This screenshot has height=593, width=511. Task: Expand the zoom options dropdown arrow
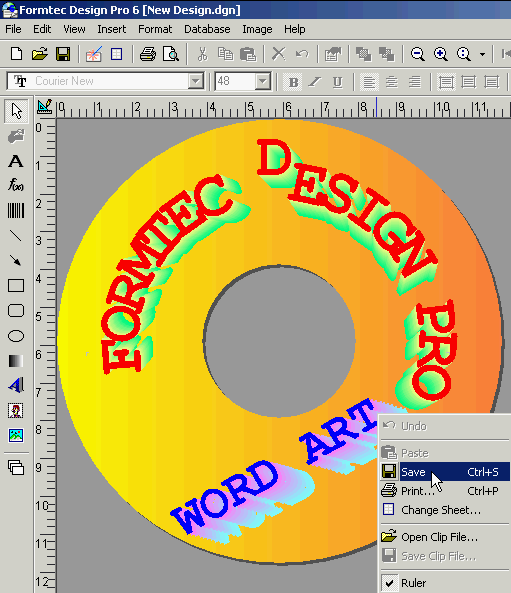pyautogui.click(x=482, y=54)
